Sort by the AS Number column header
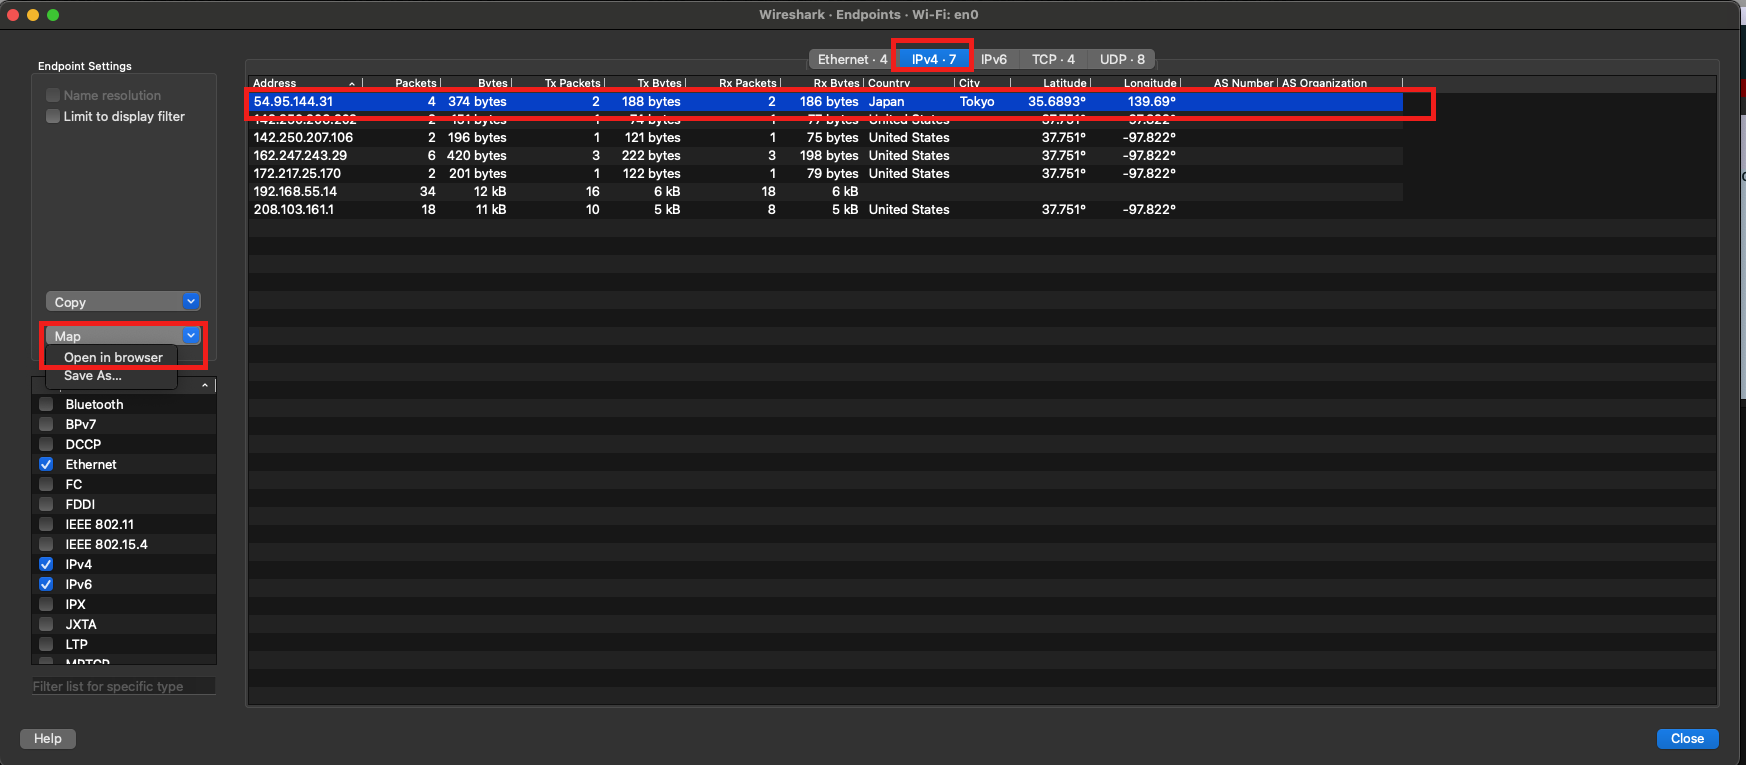This screenshot has width=1746, height=765. tap(1229, 83)
